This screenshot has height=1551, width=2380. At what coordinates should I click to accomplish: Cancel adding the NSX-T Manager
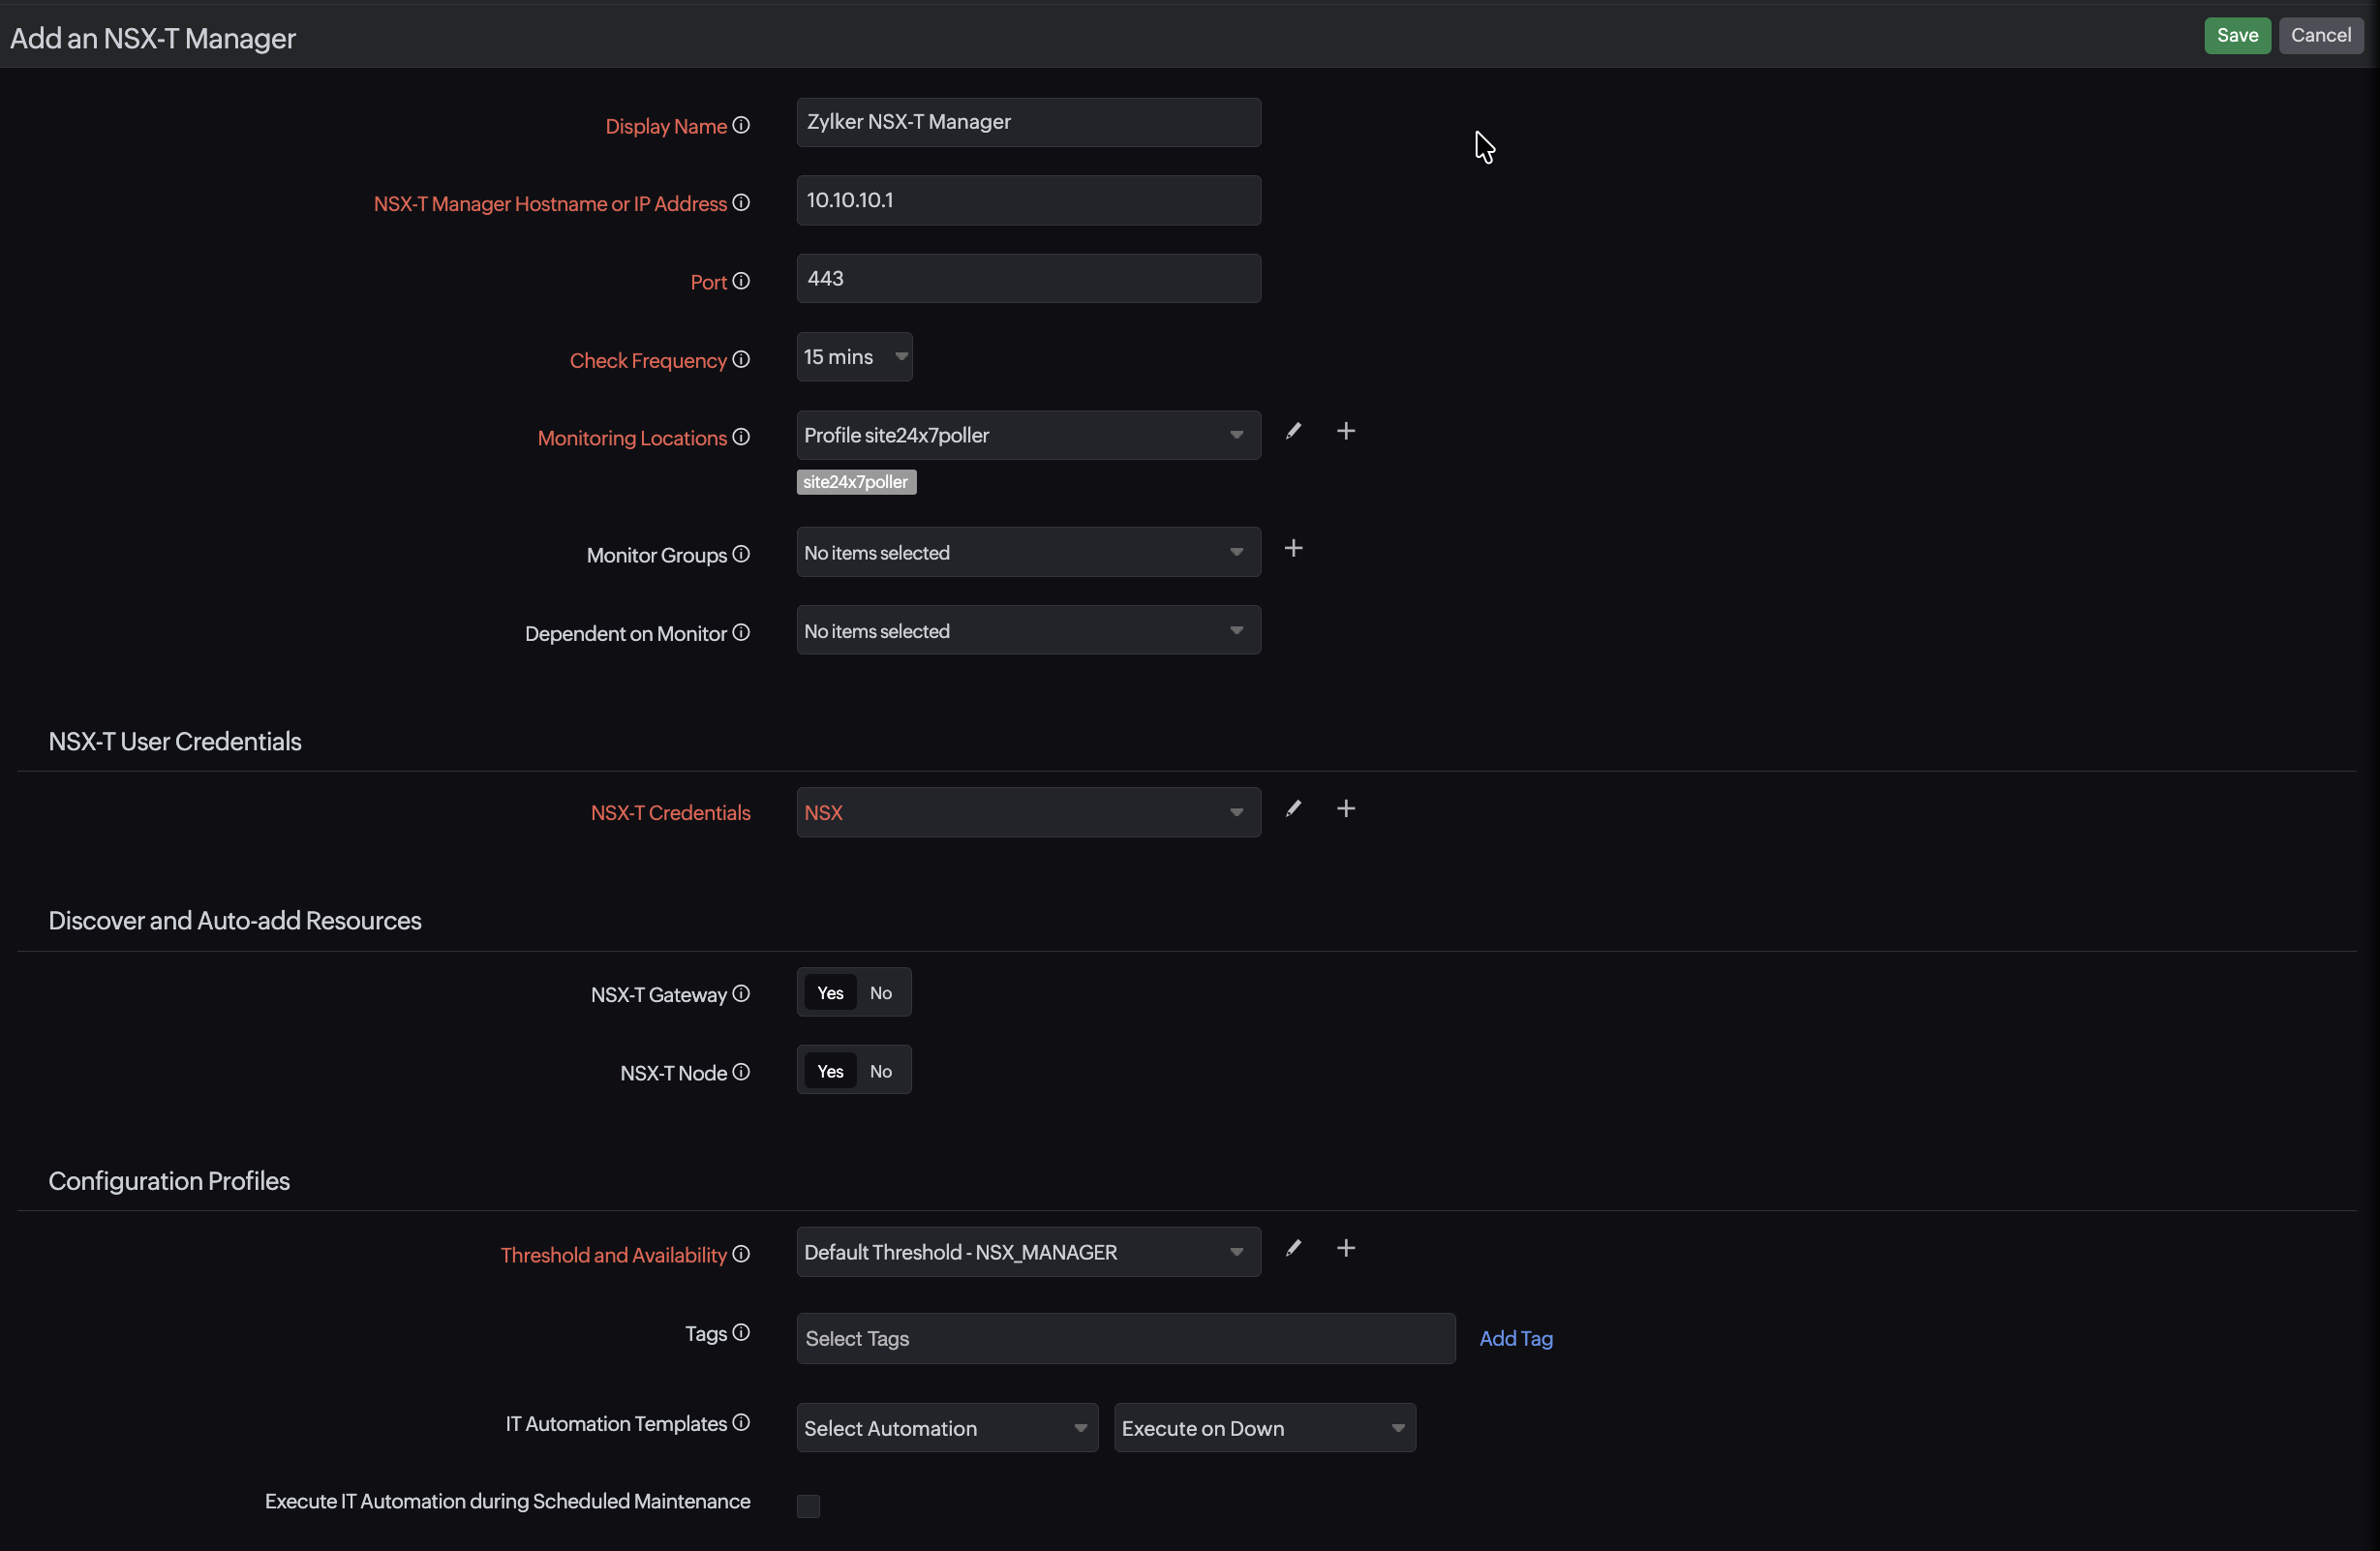(2321, 35)
